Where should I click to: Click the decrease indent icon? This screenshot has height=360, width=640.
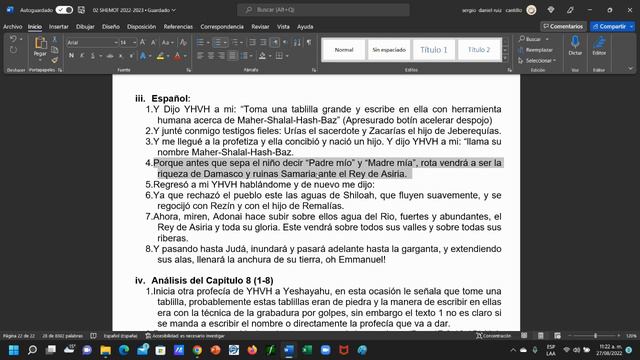pos(252,42)
